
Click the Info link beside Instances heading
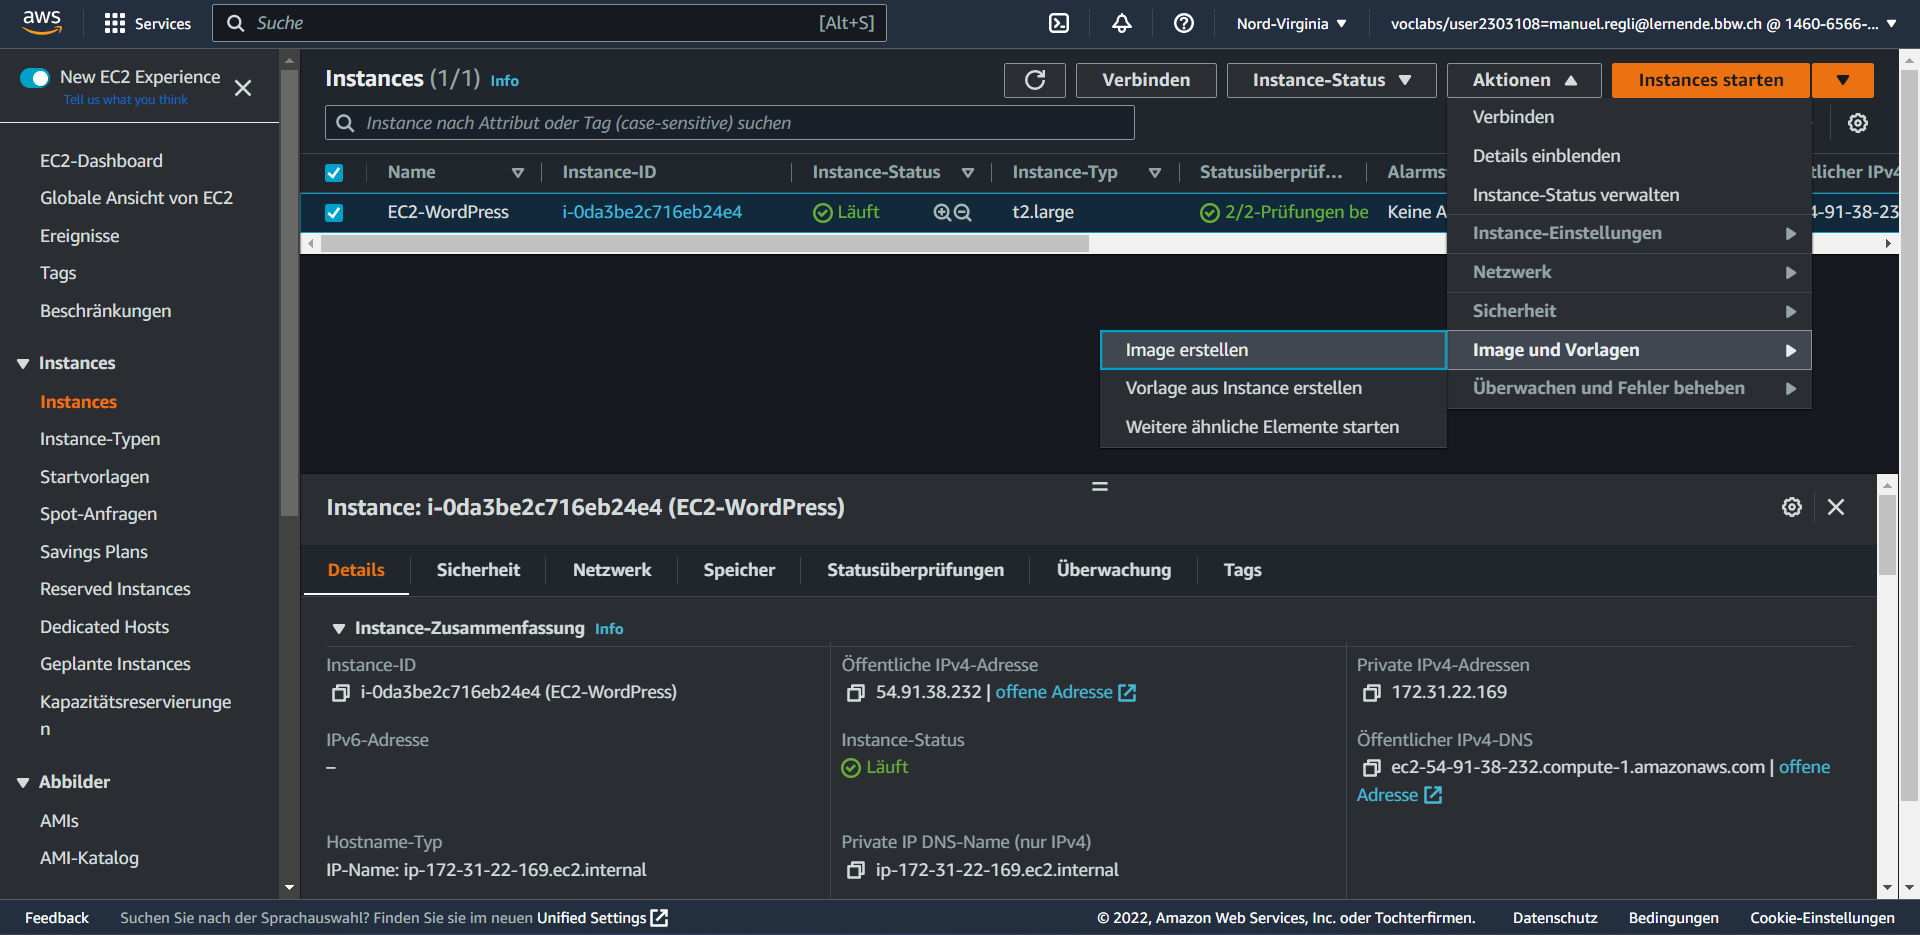point(504,81)
